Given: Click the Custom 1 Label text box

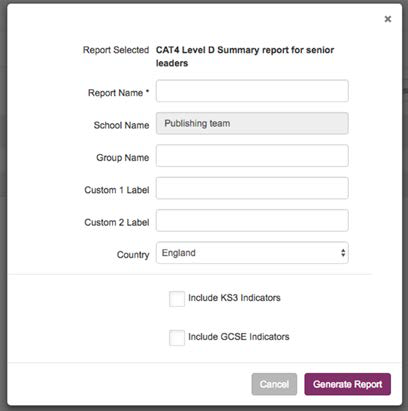Looking at the screenshot, I should (252, 188).
